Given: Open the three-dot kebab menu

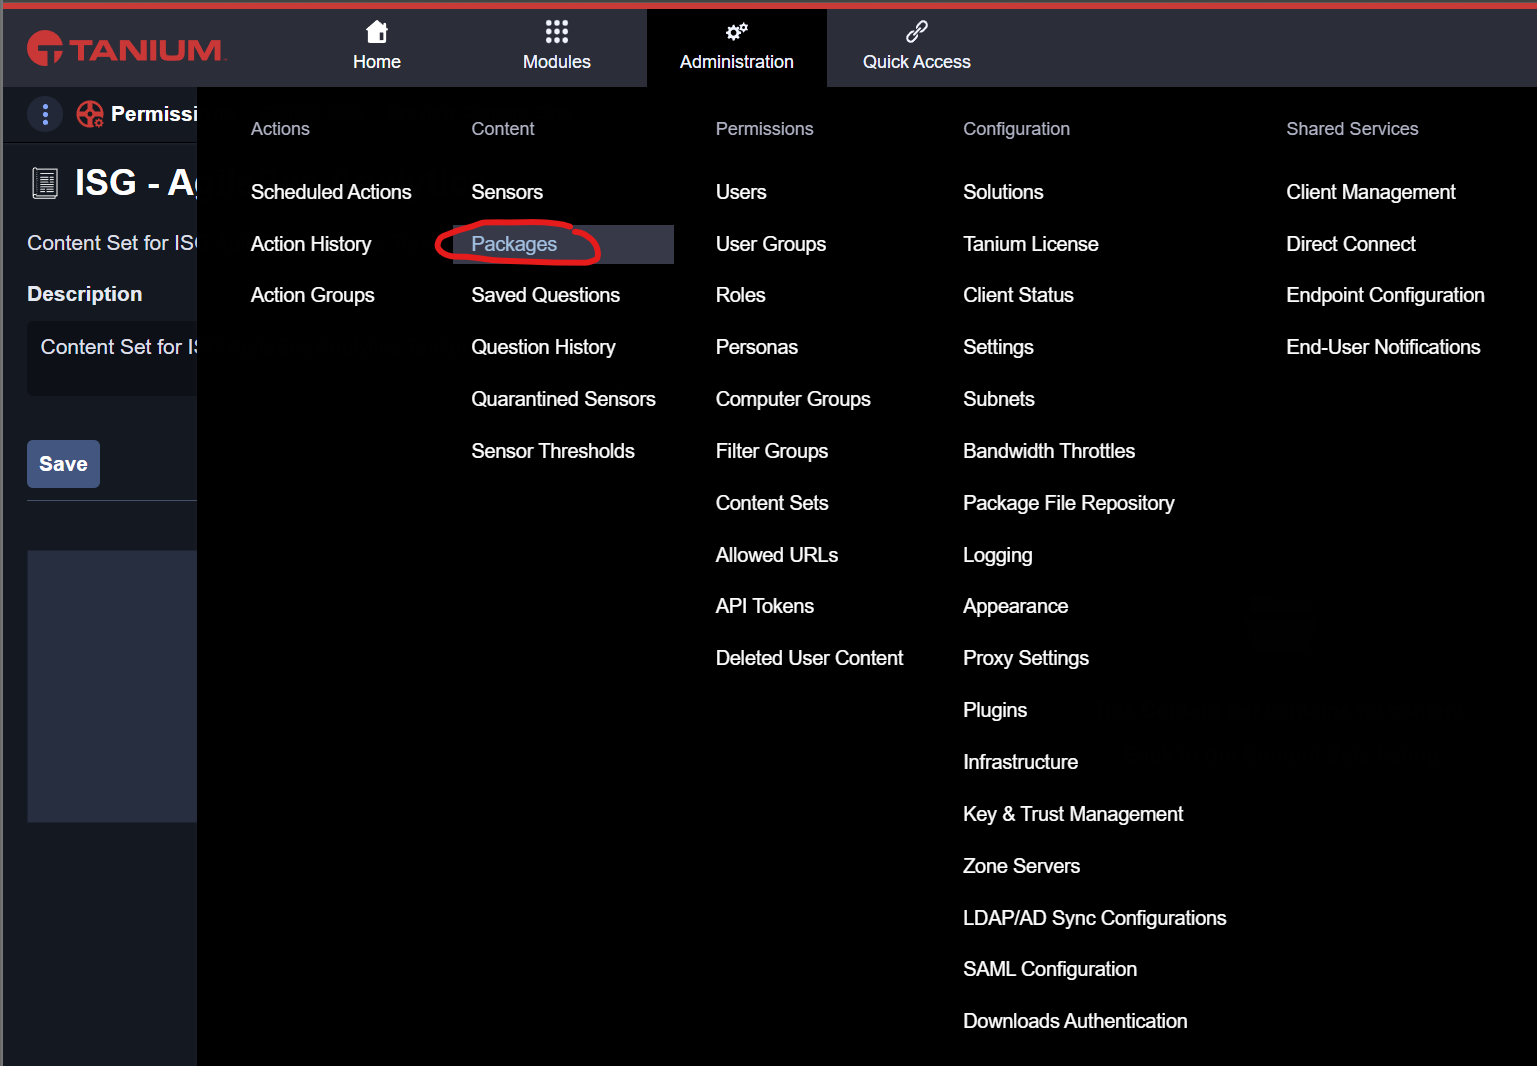Looking at the screenshot, I should coord(45,114).
